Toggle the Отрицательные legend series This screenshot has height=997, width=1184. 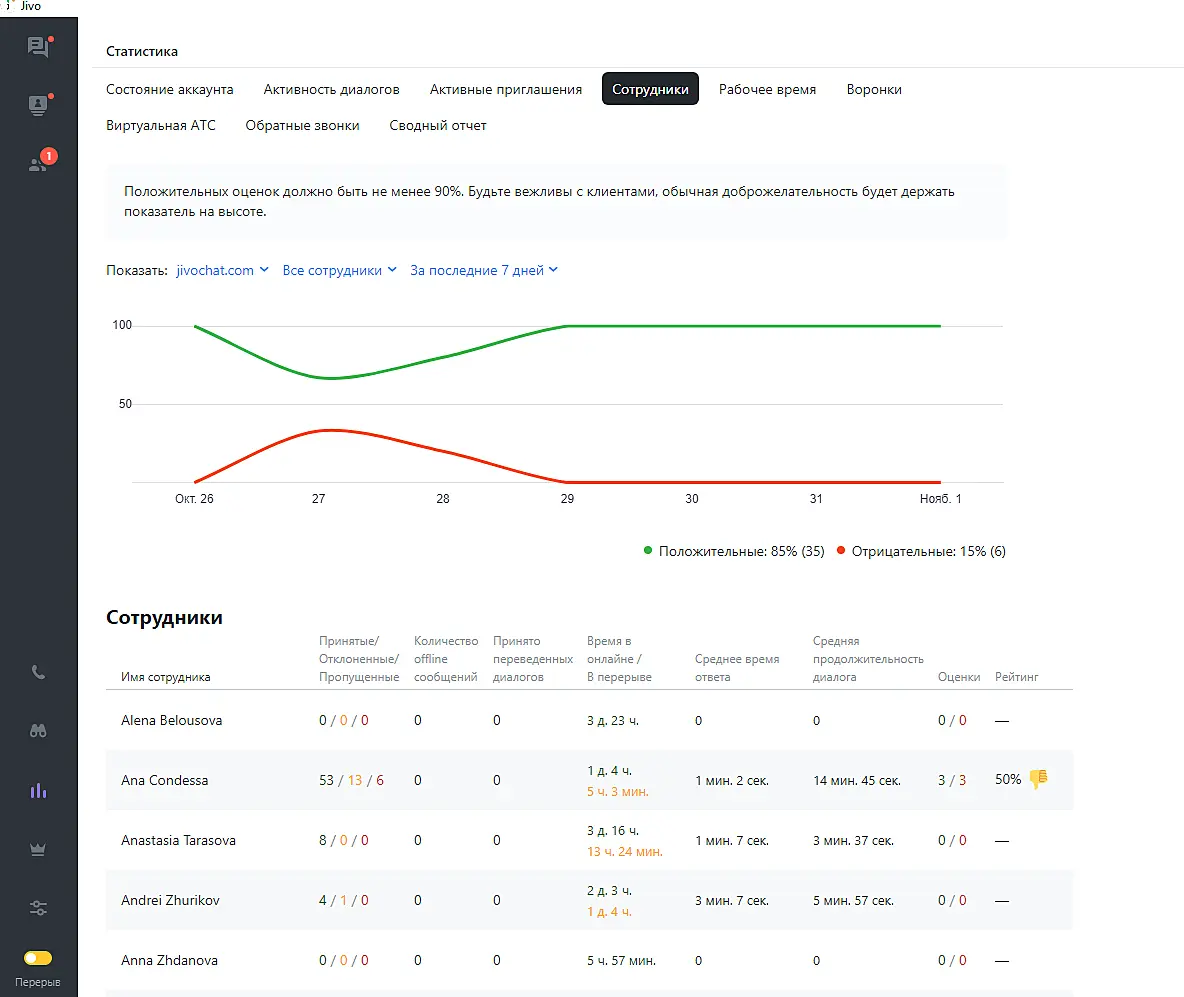pos(921,551)
